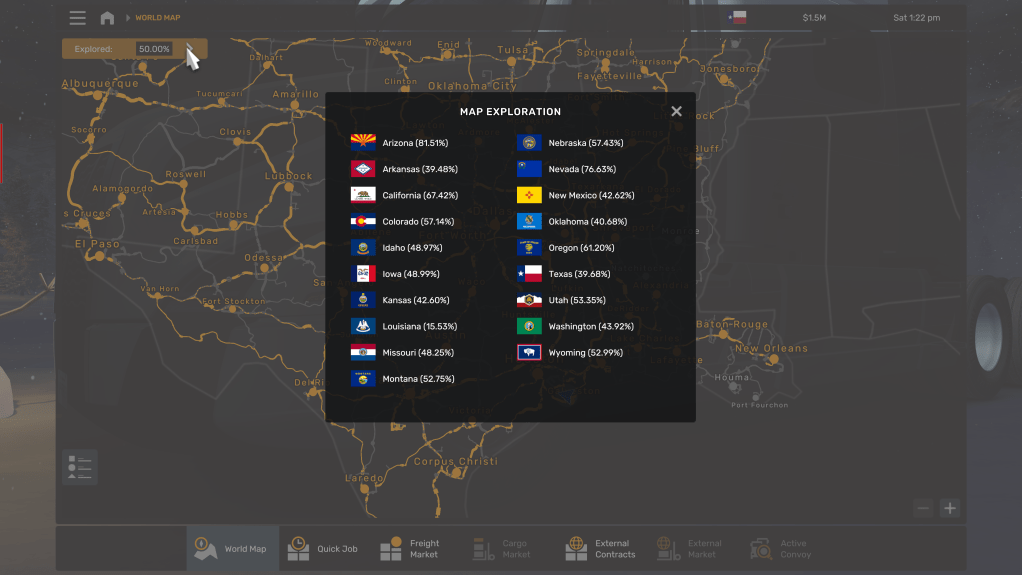Viewport: 1022px width, 575px height.
Task: Click the WORLD MAP breadcrumb label
Action: [158, 18]
